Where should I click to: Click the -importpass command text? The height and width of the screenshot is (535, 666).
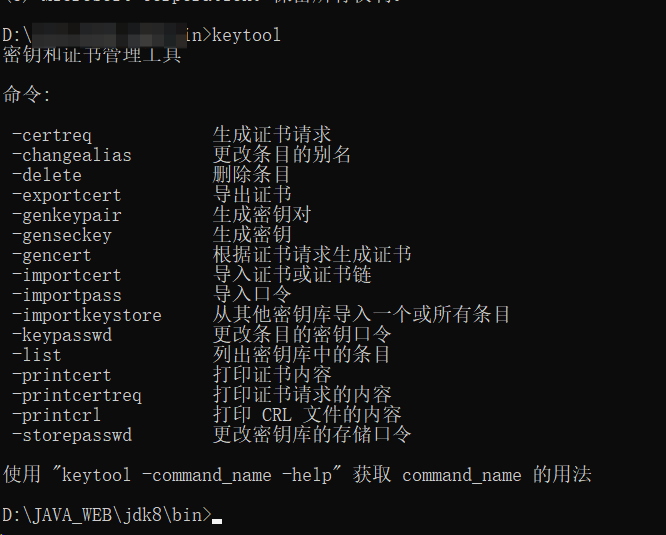(67, 295)
